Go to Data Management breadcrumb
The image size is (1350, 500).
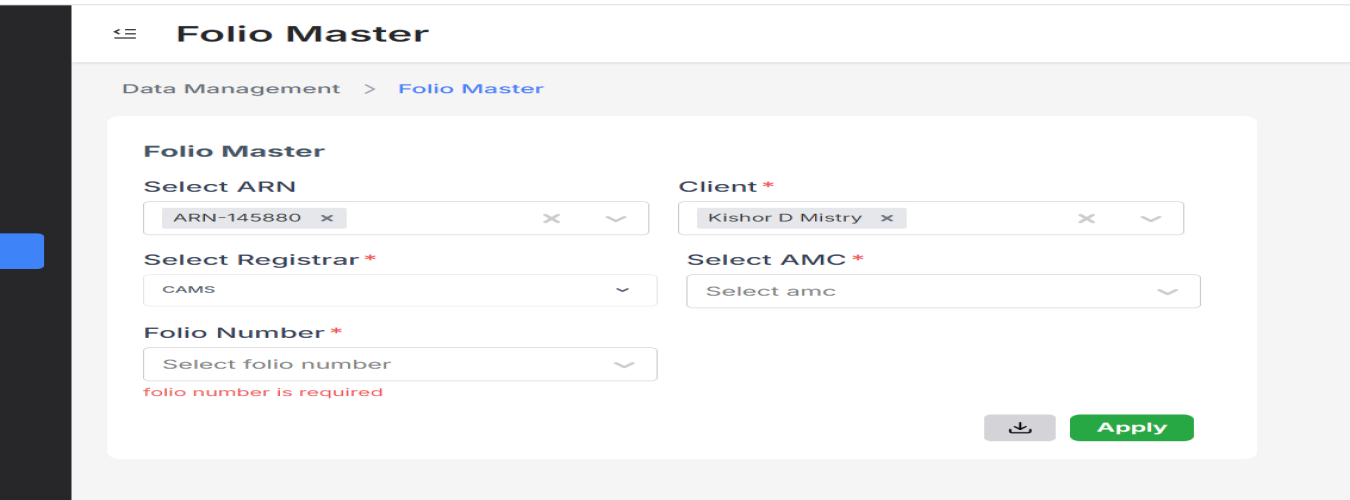pos(231,89)
